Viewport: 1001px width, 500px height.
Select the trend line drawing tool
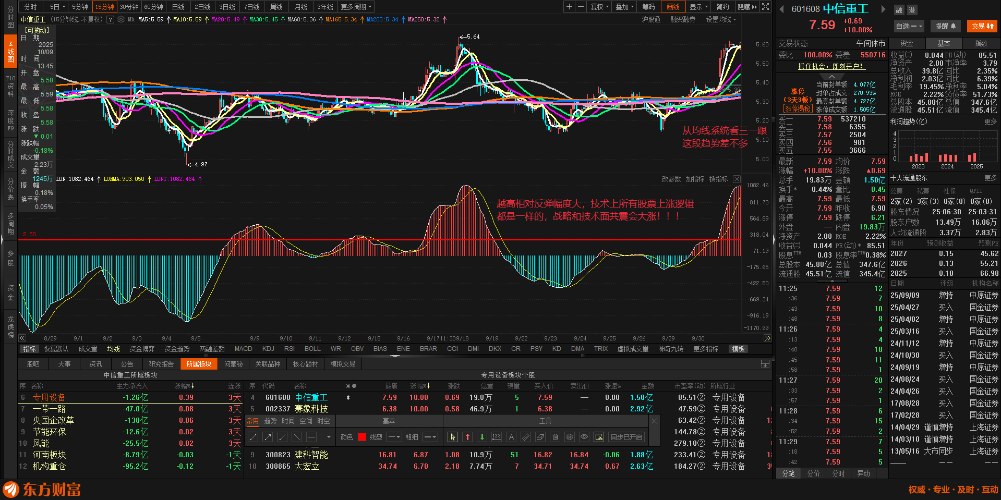pyautogui.click(x=255, y=437)
